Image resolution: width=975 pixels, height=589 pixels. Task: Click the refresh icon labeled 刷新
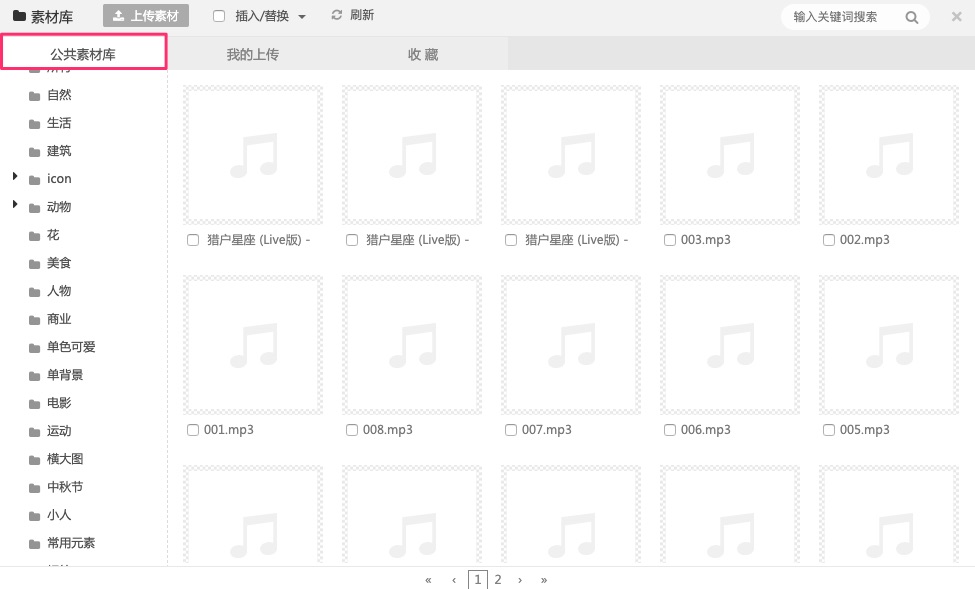pos(337,15)
